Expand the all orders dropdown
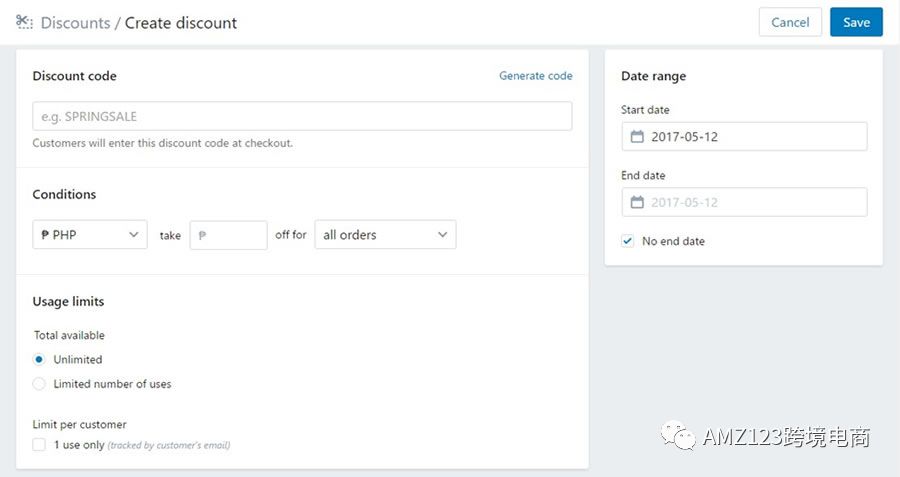The height and width of the screenshot is (477, 900). [385, 235]
